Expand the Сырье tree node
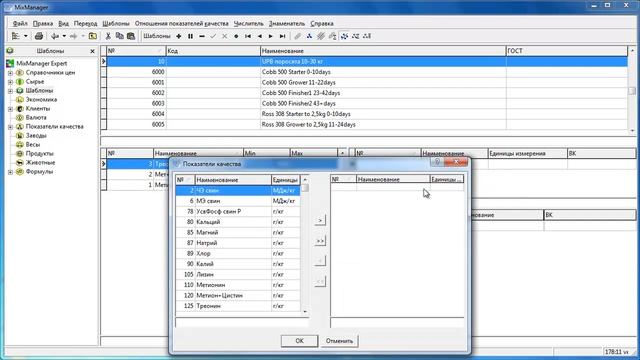Image resolution: width=640 pixels, height=360 pixels. (x=10, y=82)
